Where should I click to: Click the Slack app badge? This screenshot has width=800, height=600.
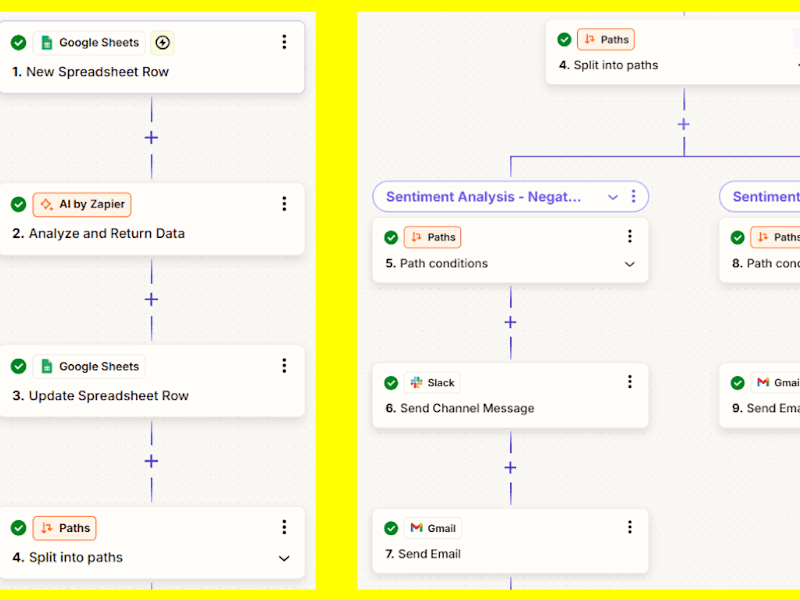click(x=432, y=383)
